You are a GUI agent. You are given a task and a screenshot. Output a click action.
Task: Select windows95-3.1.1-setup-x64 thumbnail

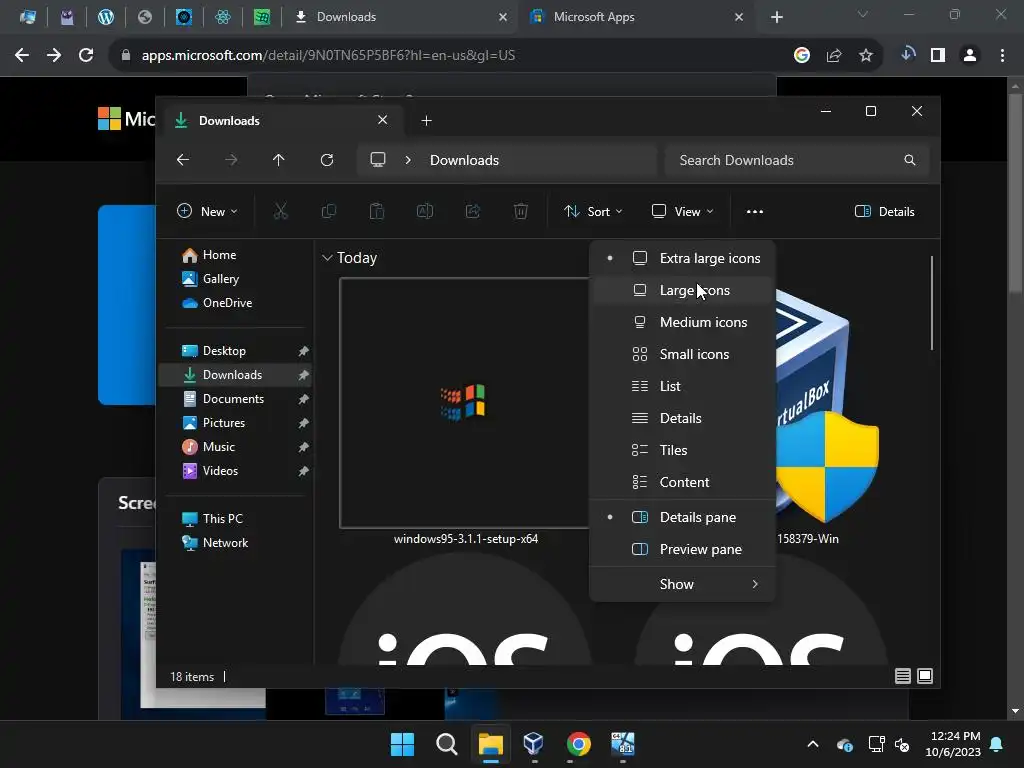click(465, 403)
